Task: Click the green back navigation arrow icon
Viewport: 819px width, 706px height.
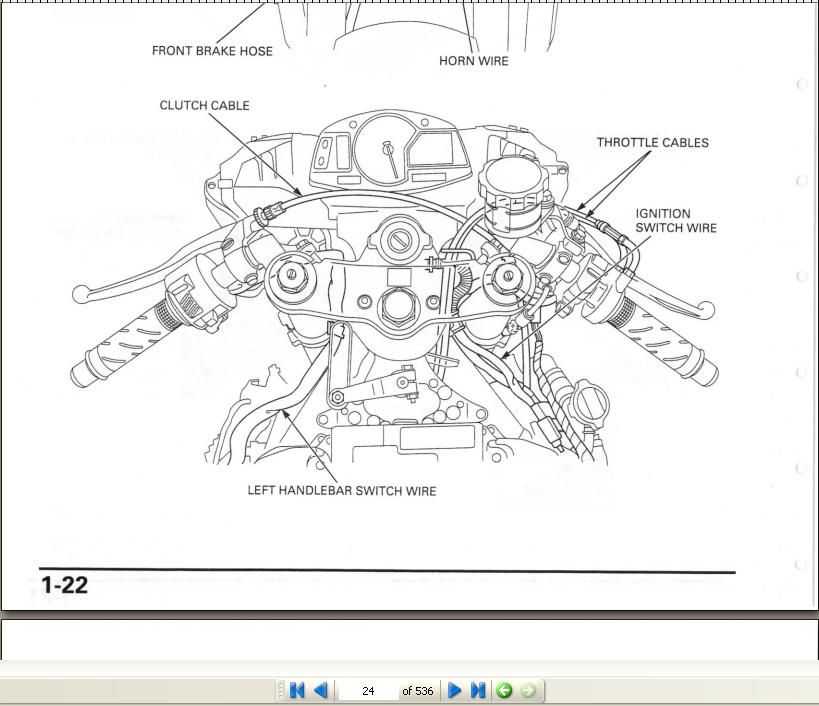Action: (x=503, y=690)
